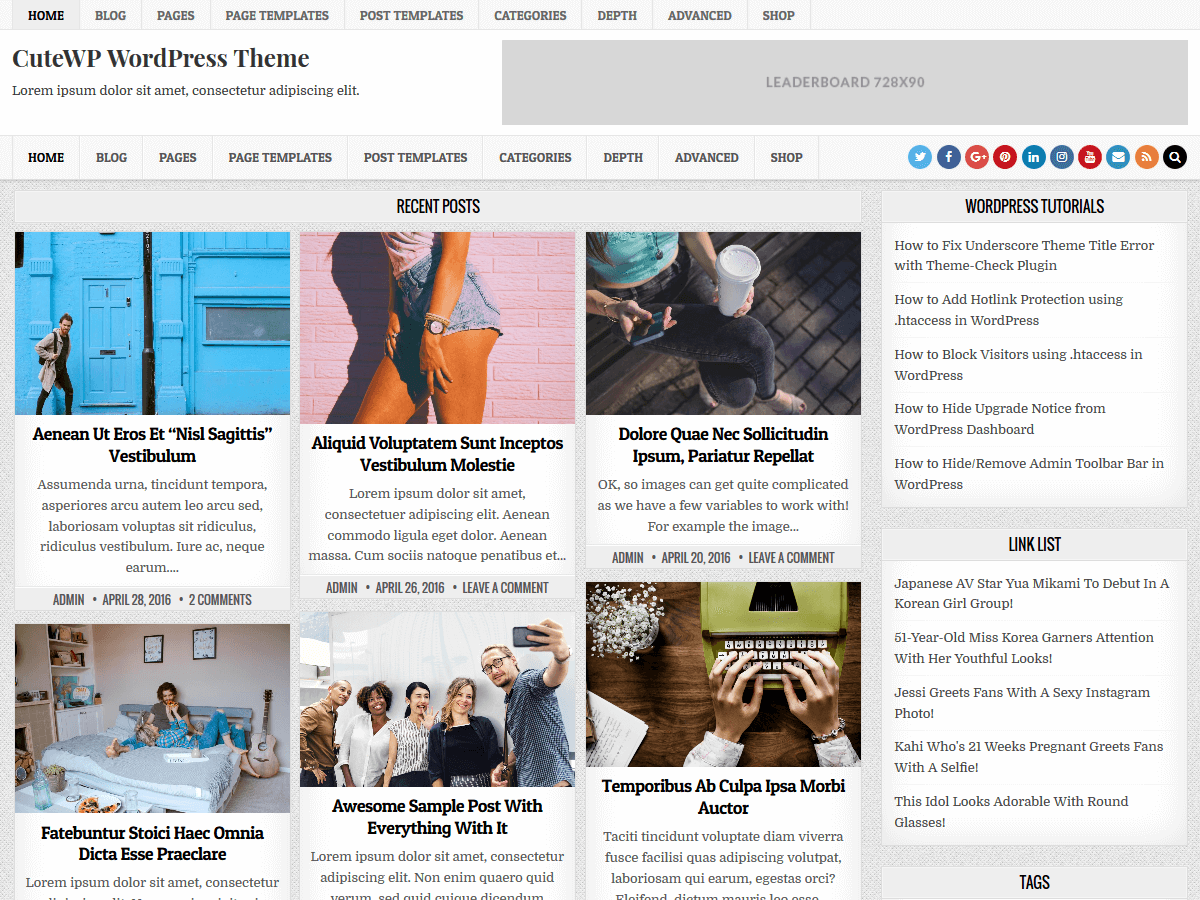1200x900 pixels.
Task: Open the search magnifier icon
Action: coord(1174,157)
